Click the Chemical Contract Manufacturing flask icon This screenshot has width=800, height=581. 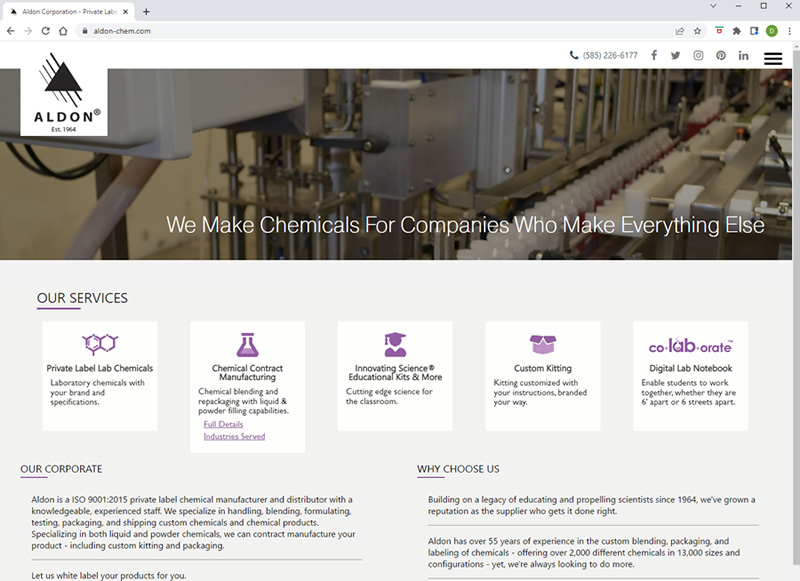[x=247, y=345]
